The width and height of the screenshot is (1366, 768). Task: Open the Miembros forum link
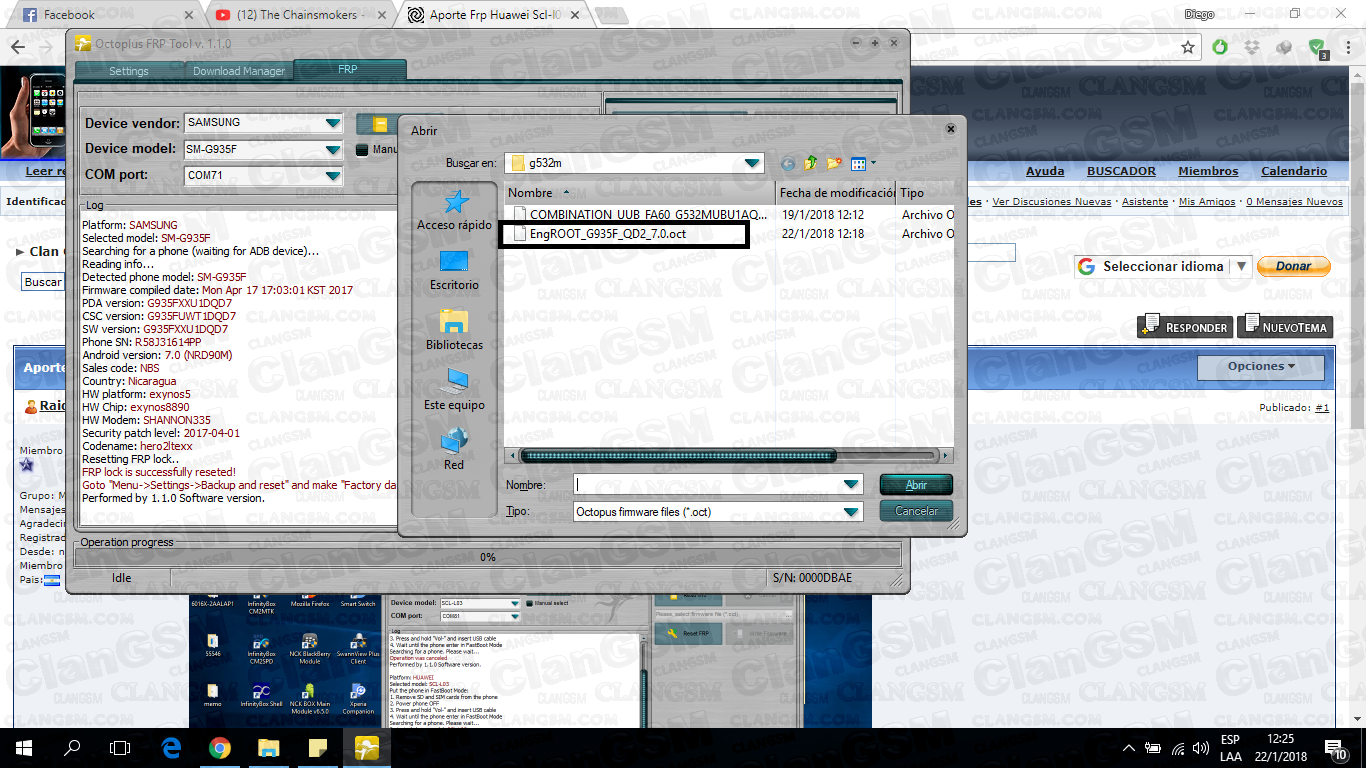(x=1208, y=171)
